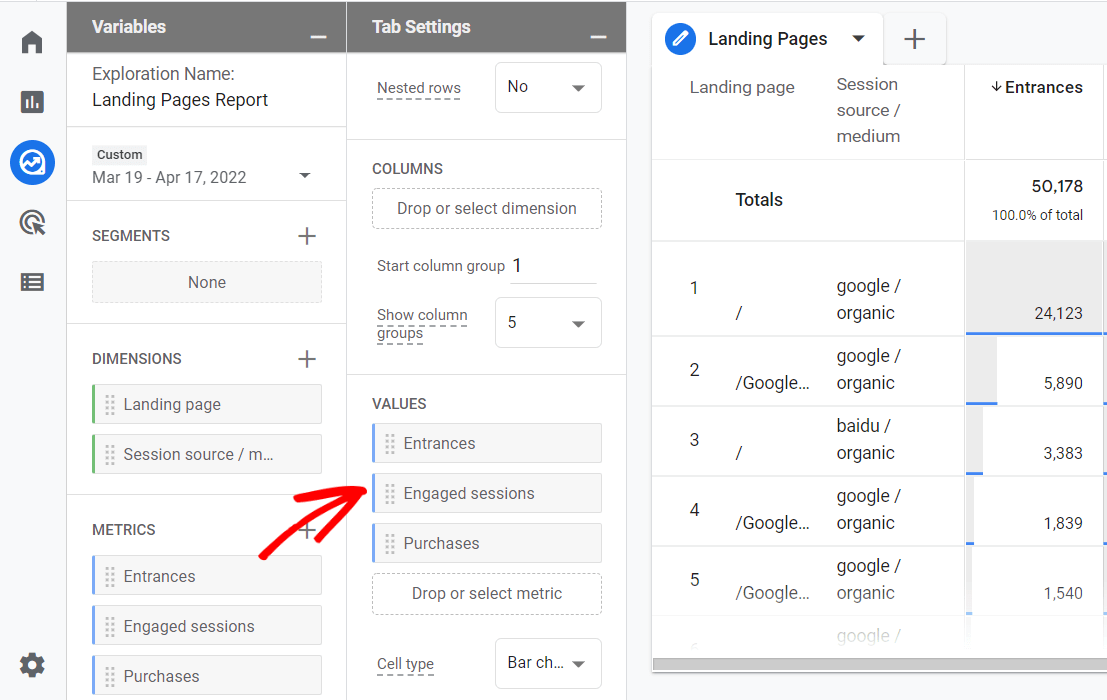Select the Explore compass icon
1107x700 pixels.
(x=32, y=162)
